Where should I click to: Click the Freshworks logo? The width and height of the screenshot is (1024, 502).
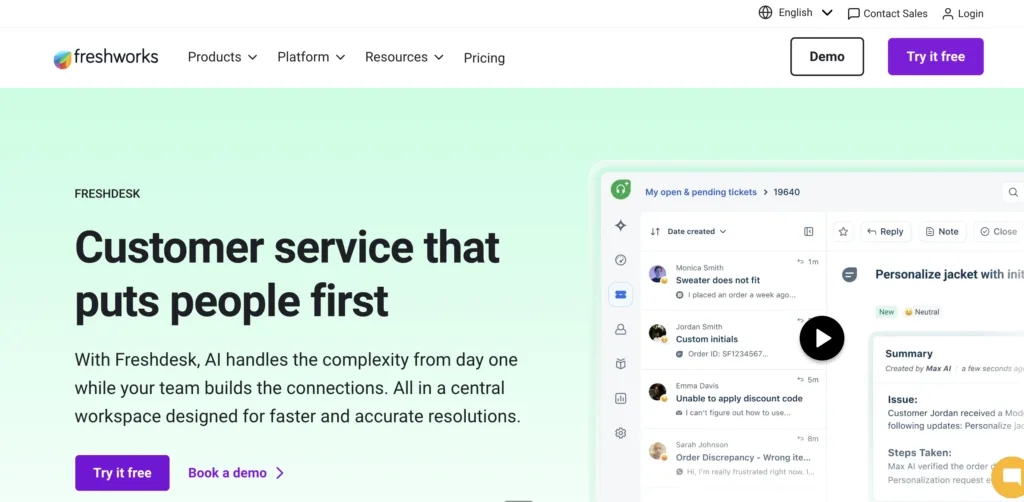(x=106, y=57)
